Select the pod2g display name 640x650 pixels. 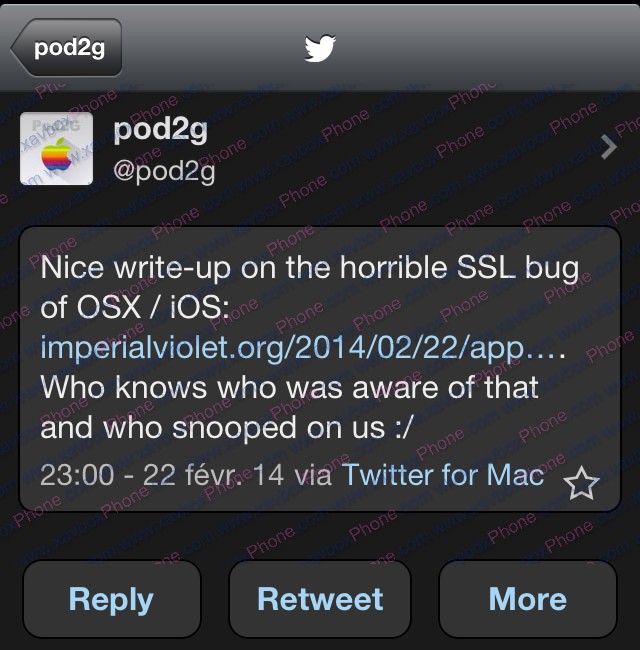(160, 131)
